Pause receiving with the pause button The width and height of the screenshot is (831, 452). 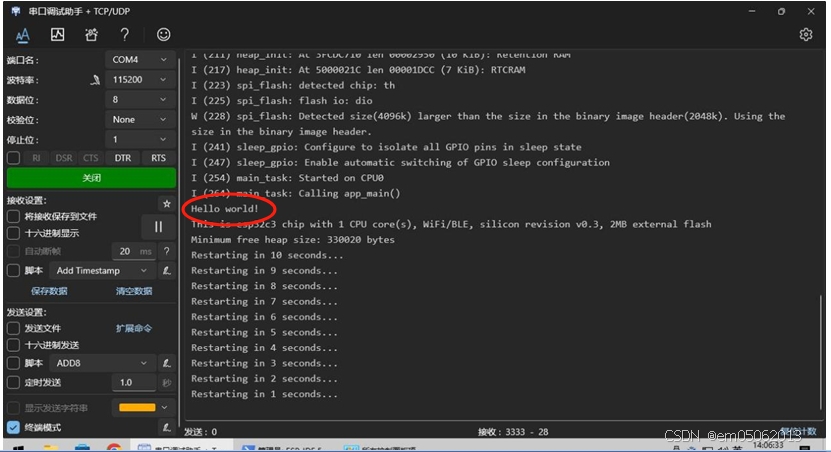[x=158, y=227]
